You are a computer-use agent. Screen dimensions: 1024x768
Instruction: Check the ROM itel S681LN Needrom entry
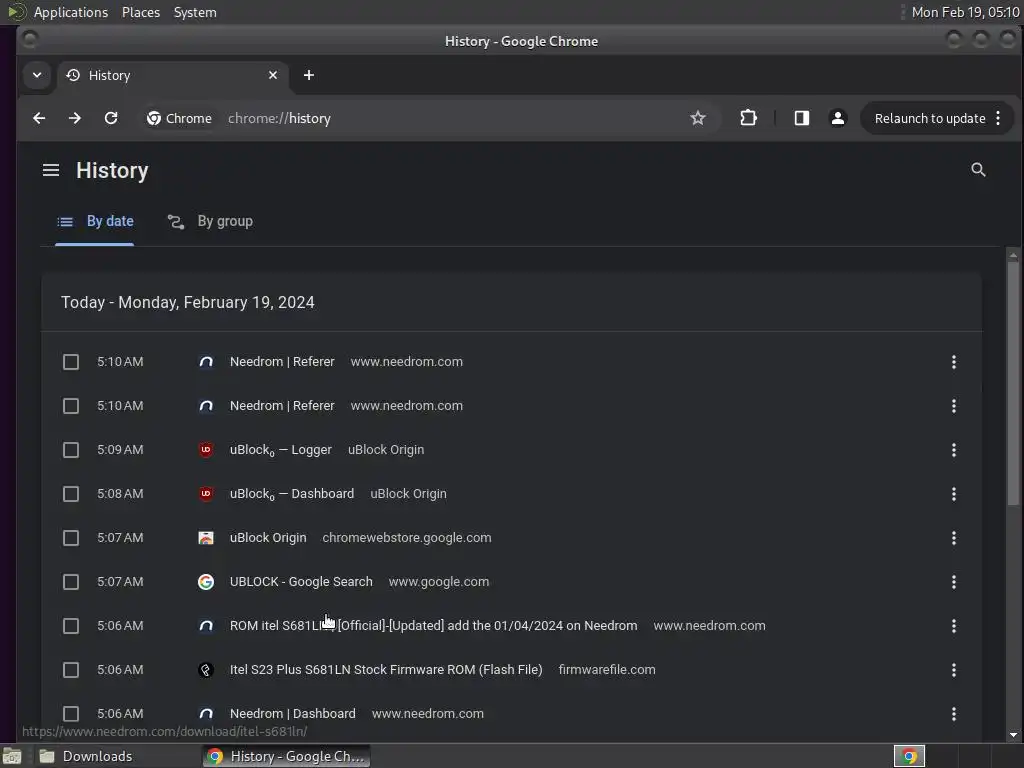71,626
